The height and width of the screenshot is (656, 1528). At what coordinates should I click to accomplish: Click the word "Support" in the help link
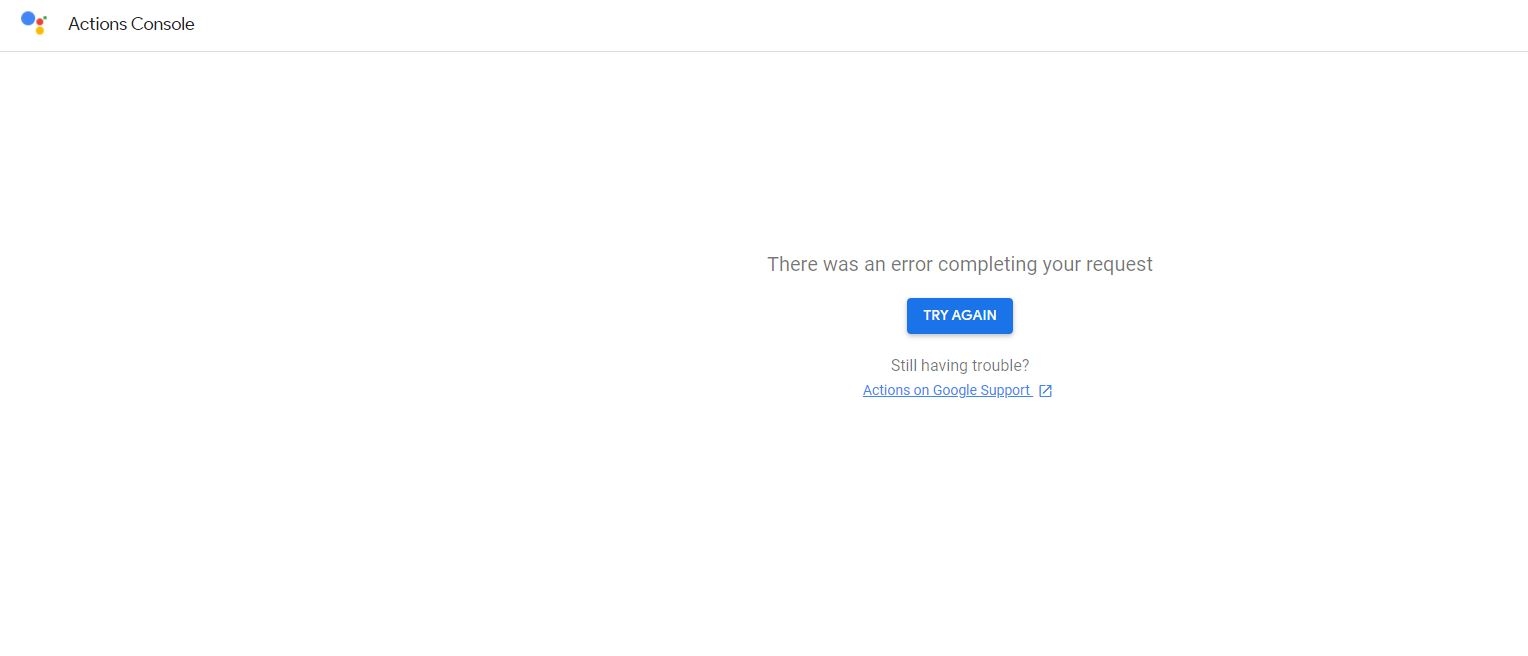[1006, 390]
